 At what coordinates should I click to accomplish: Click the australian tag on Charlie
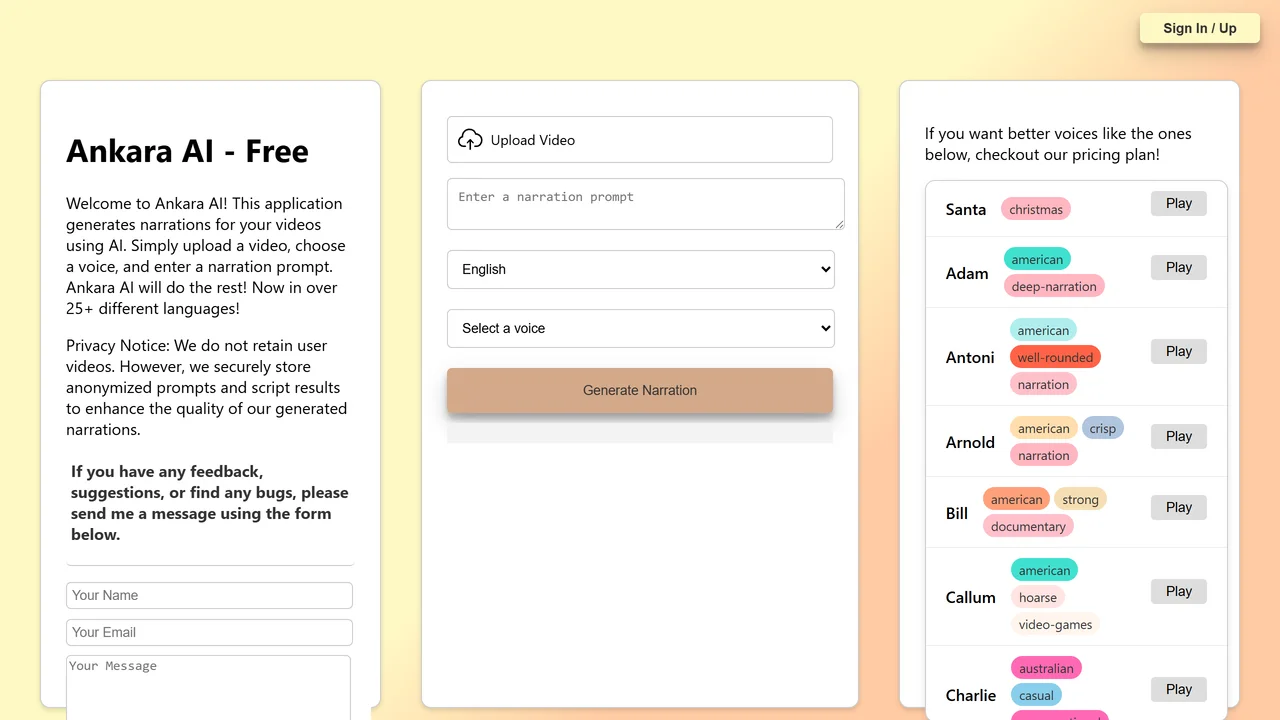tap(1046, 668)
